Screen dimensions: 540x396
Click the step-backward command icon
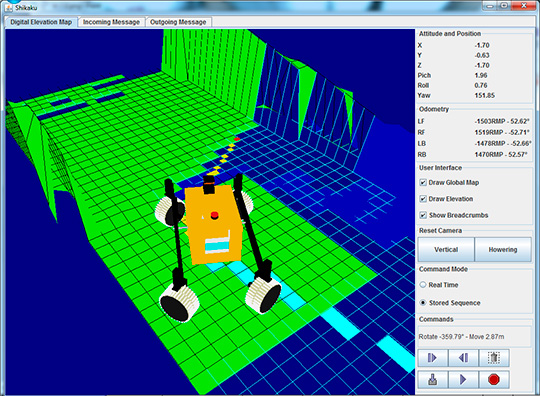point(463,358)
